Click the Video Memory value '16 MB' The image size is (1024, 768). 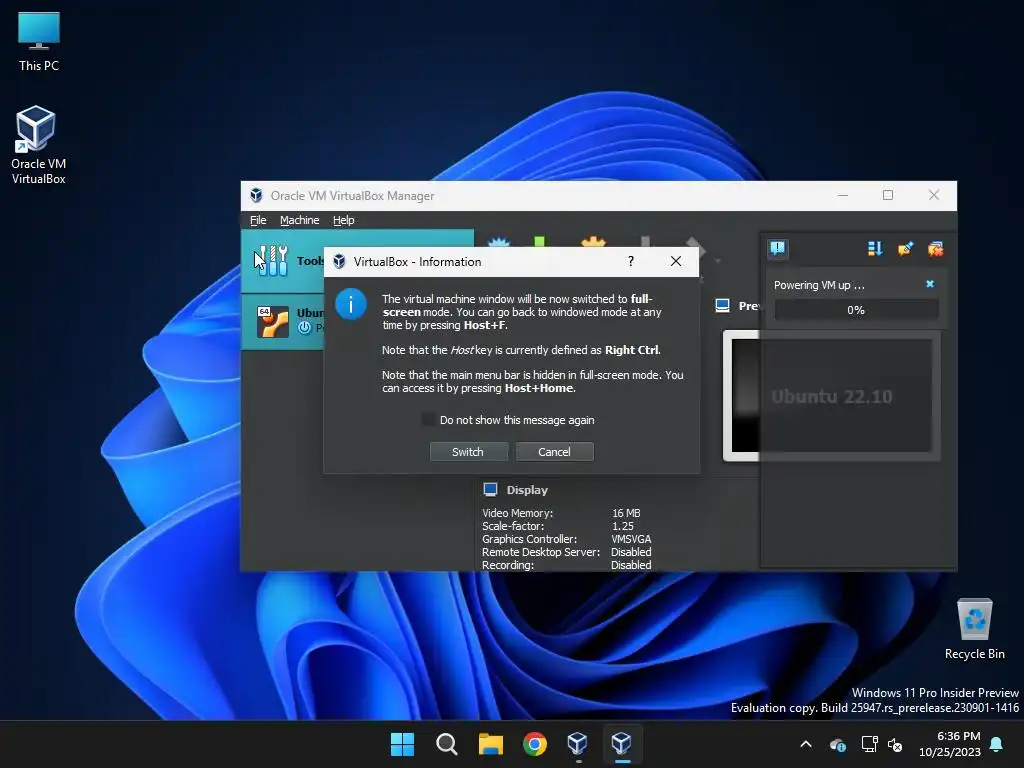click(x=626, y=513)
